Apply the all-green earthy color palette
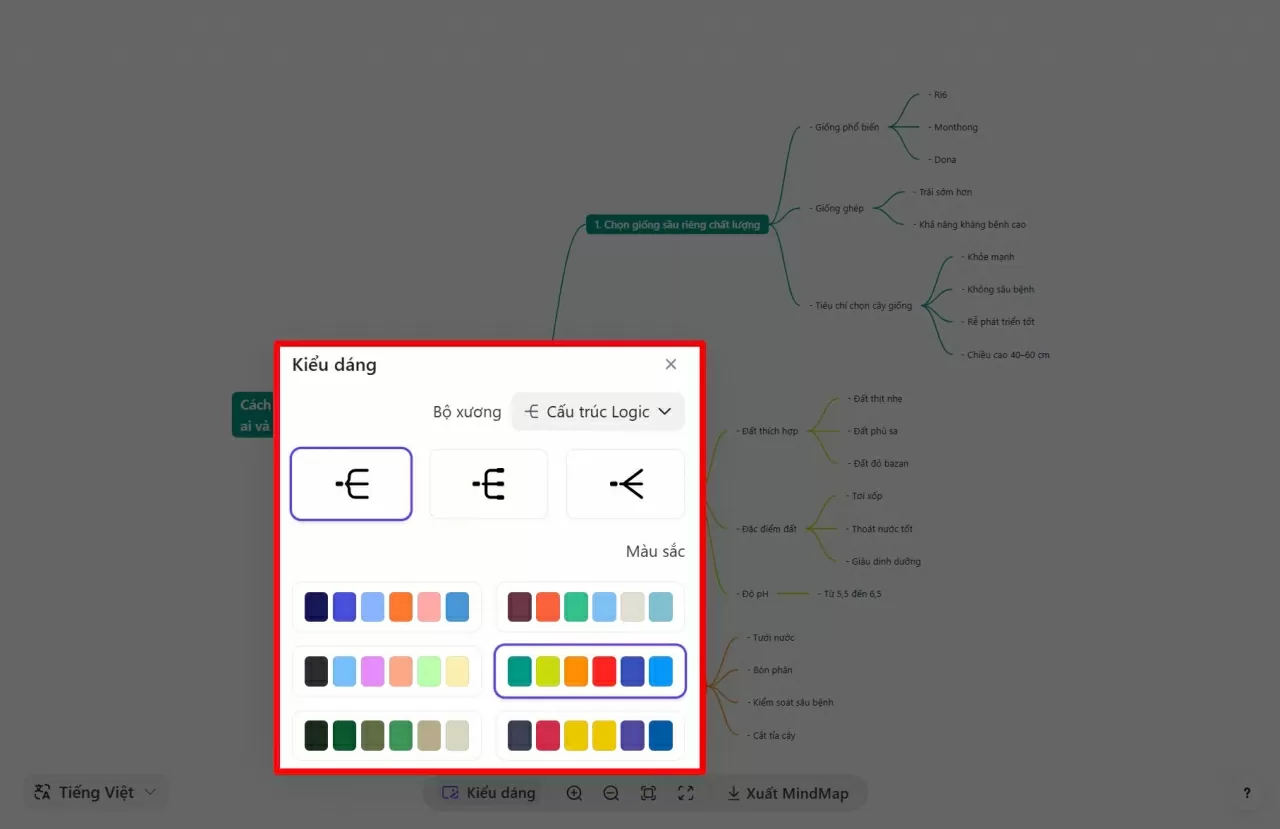This screenshot has height=829, width=1280. [x=387, y=735]
